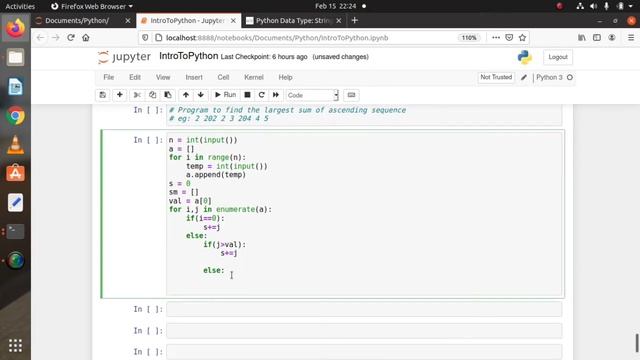The height and width of the screenshot is (360, 640).
Task: Click the pencil edit icon near Python 3
Action: (x=524, y=77)
